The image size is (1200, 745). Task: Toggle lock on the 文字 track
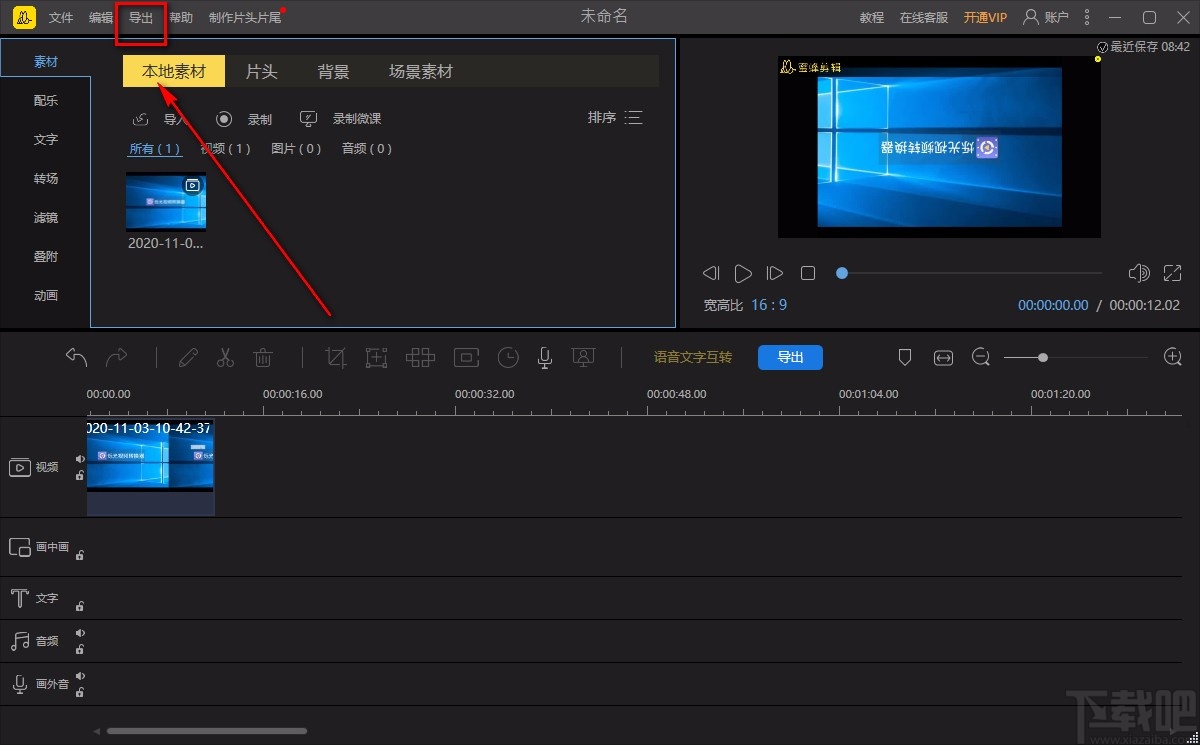click(80, 605)
